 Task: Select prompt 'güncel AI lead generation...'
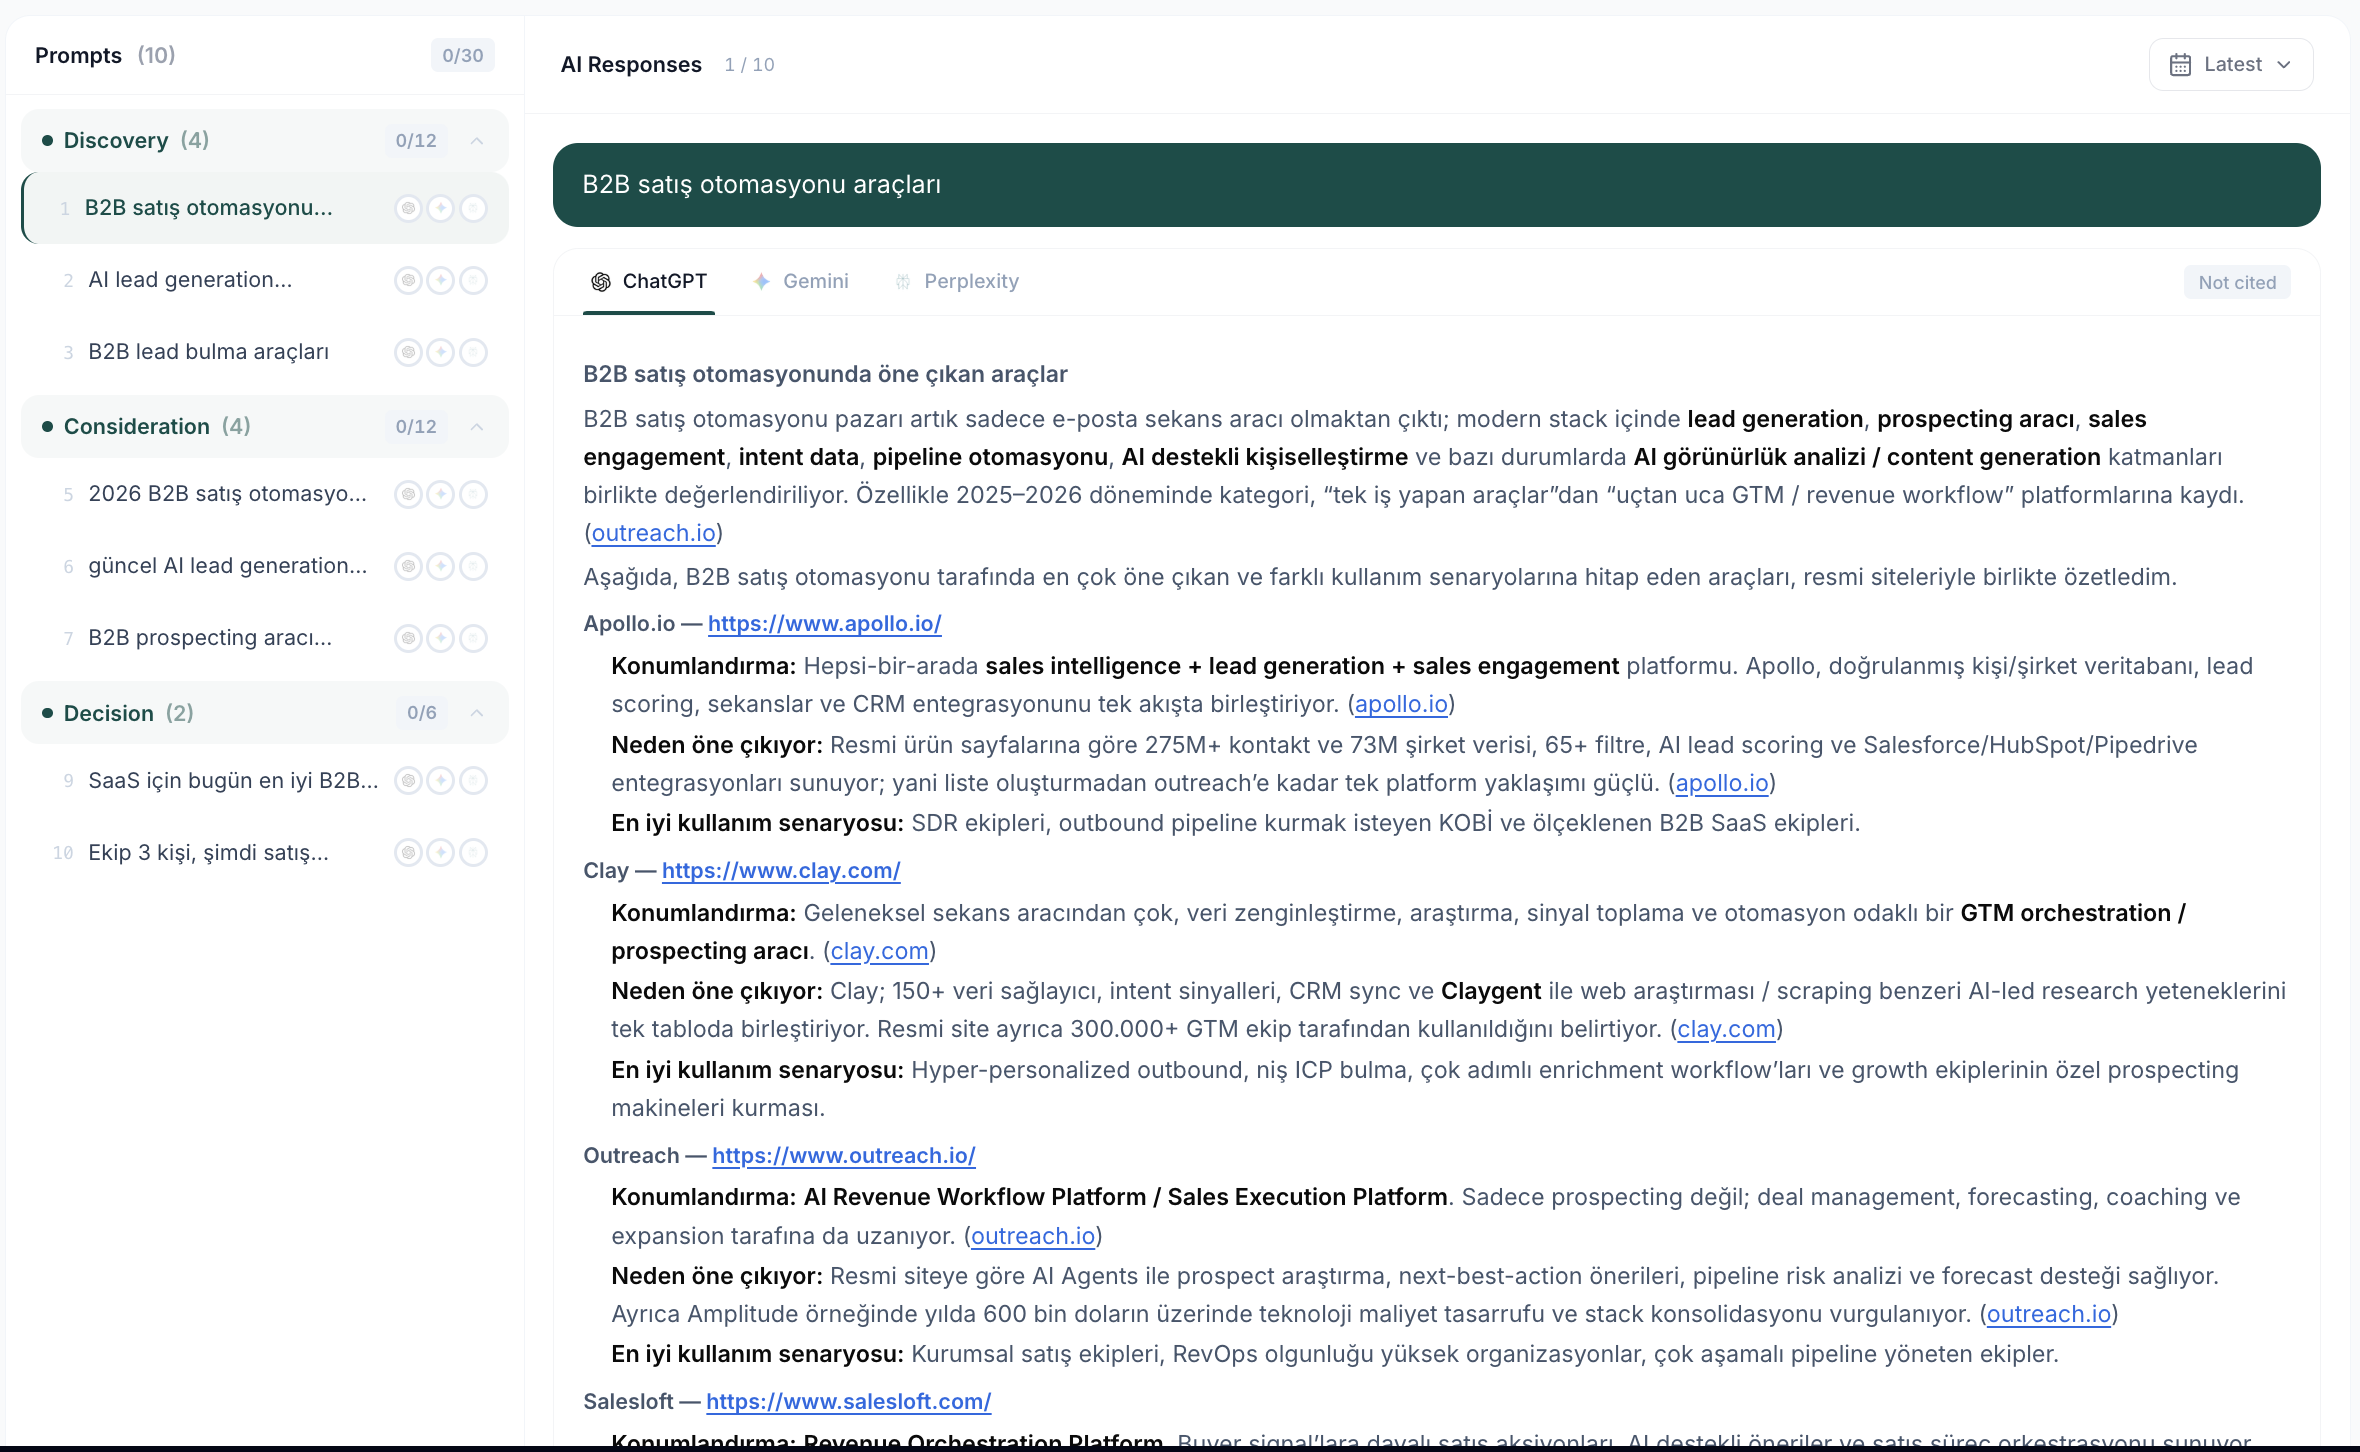coord(228,566)
